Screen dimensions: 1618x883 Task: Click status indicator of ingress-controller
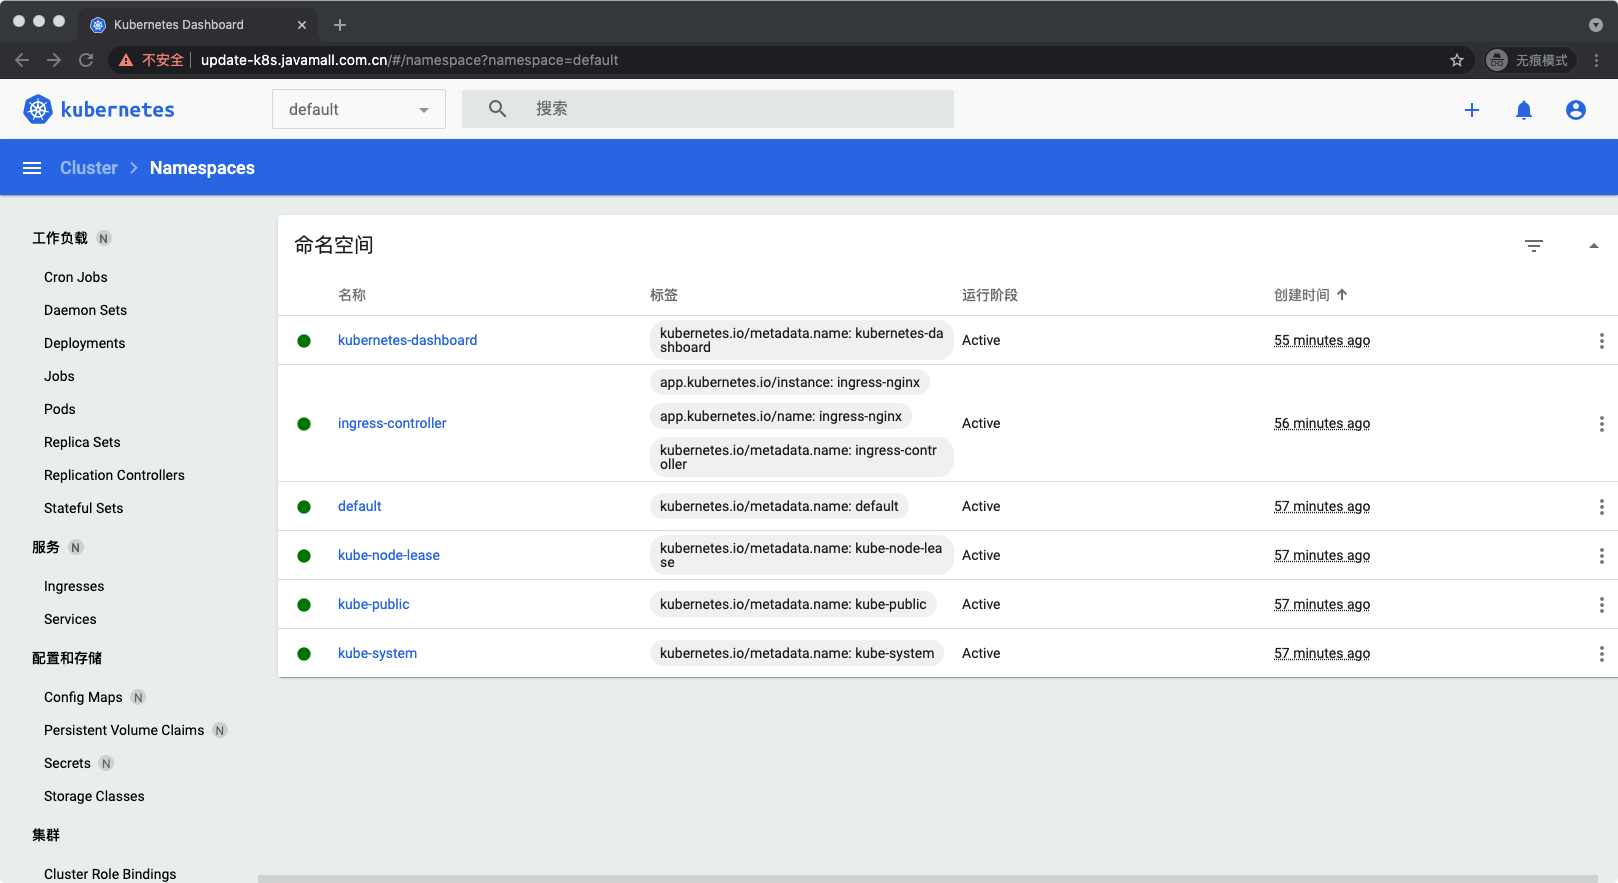(x=304, y=424)
